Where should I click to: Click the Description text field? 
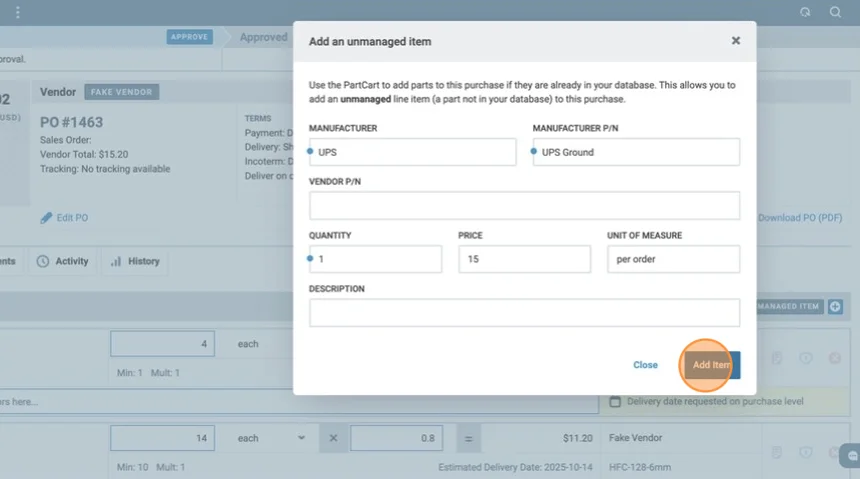tap(524, 313)
